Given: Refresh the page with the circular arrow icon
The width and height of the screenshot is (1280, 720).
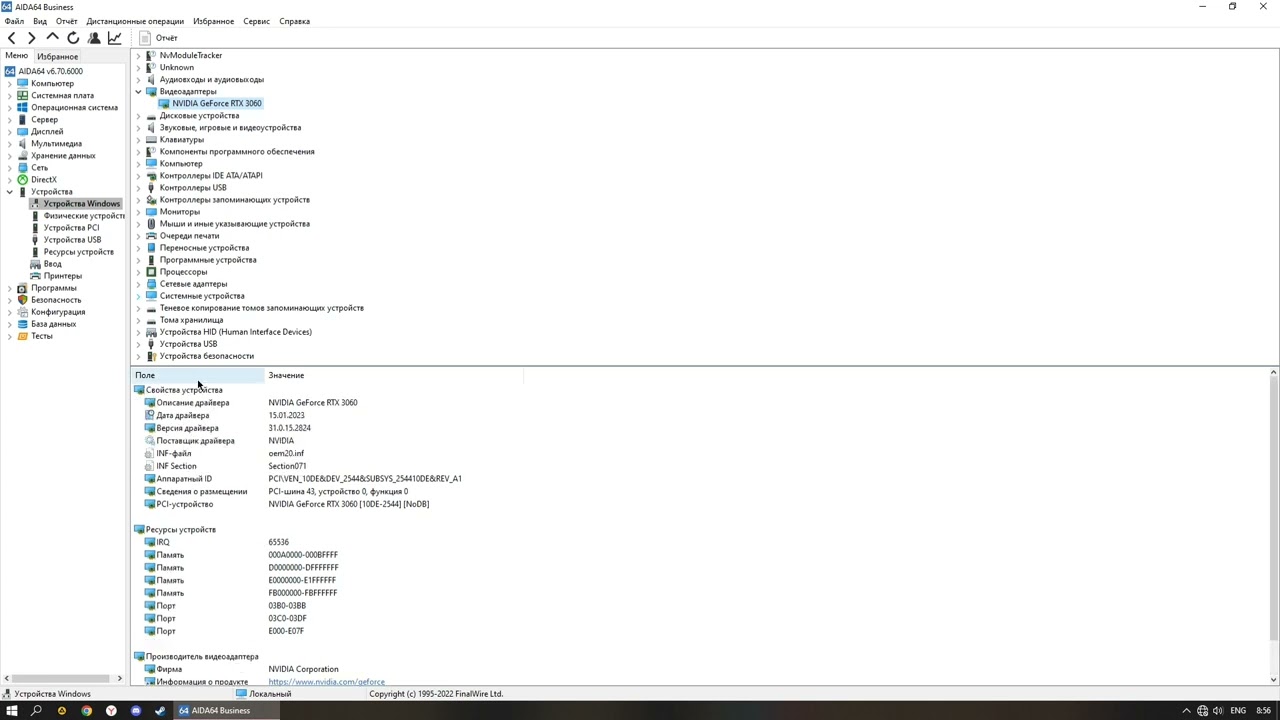Looking at the screenshot, I should coord(73,38).
